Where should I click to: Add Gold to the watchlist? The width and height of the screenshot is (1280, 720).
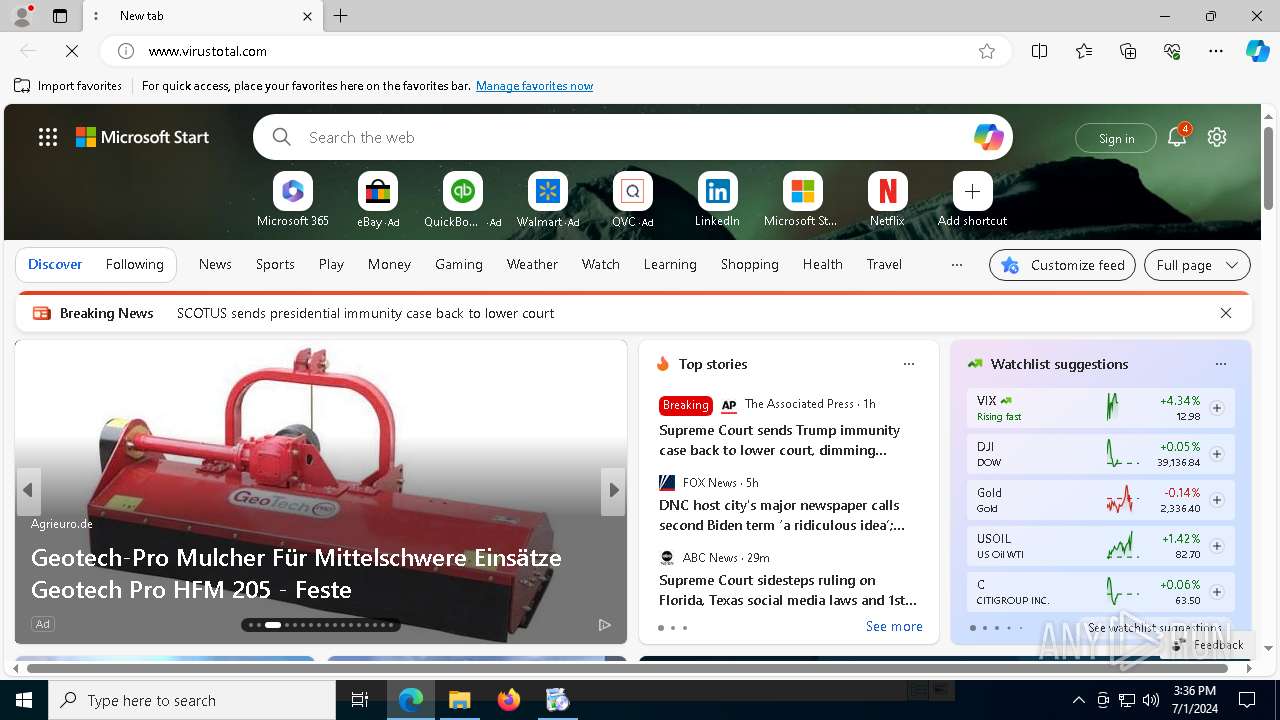[1217, 500]
